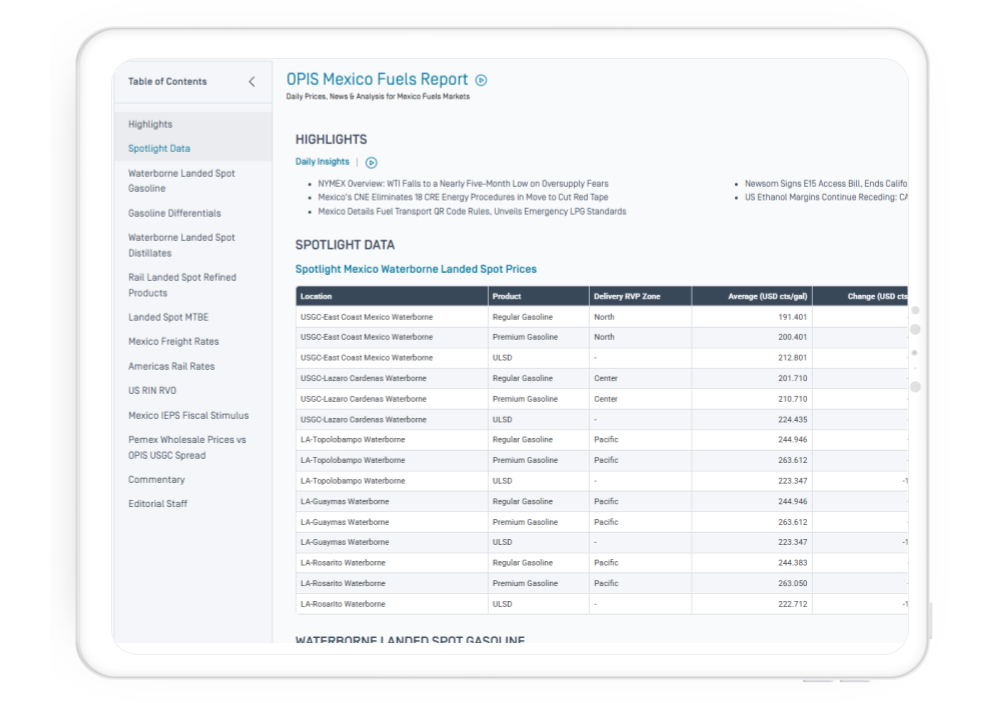Navigate to Rail Landed Spot Refined Products

(182, 285)
